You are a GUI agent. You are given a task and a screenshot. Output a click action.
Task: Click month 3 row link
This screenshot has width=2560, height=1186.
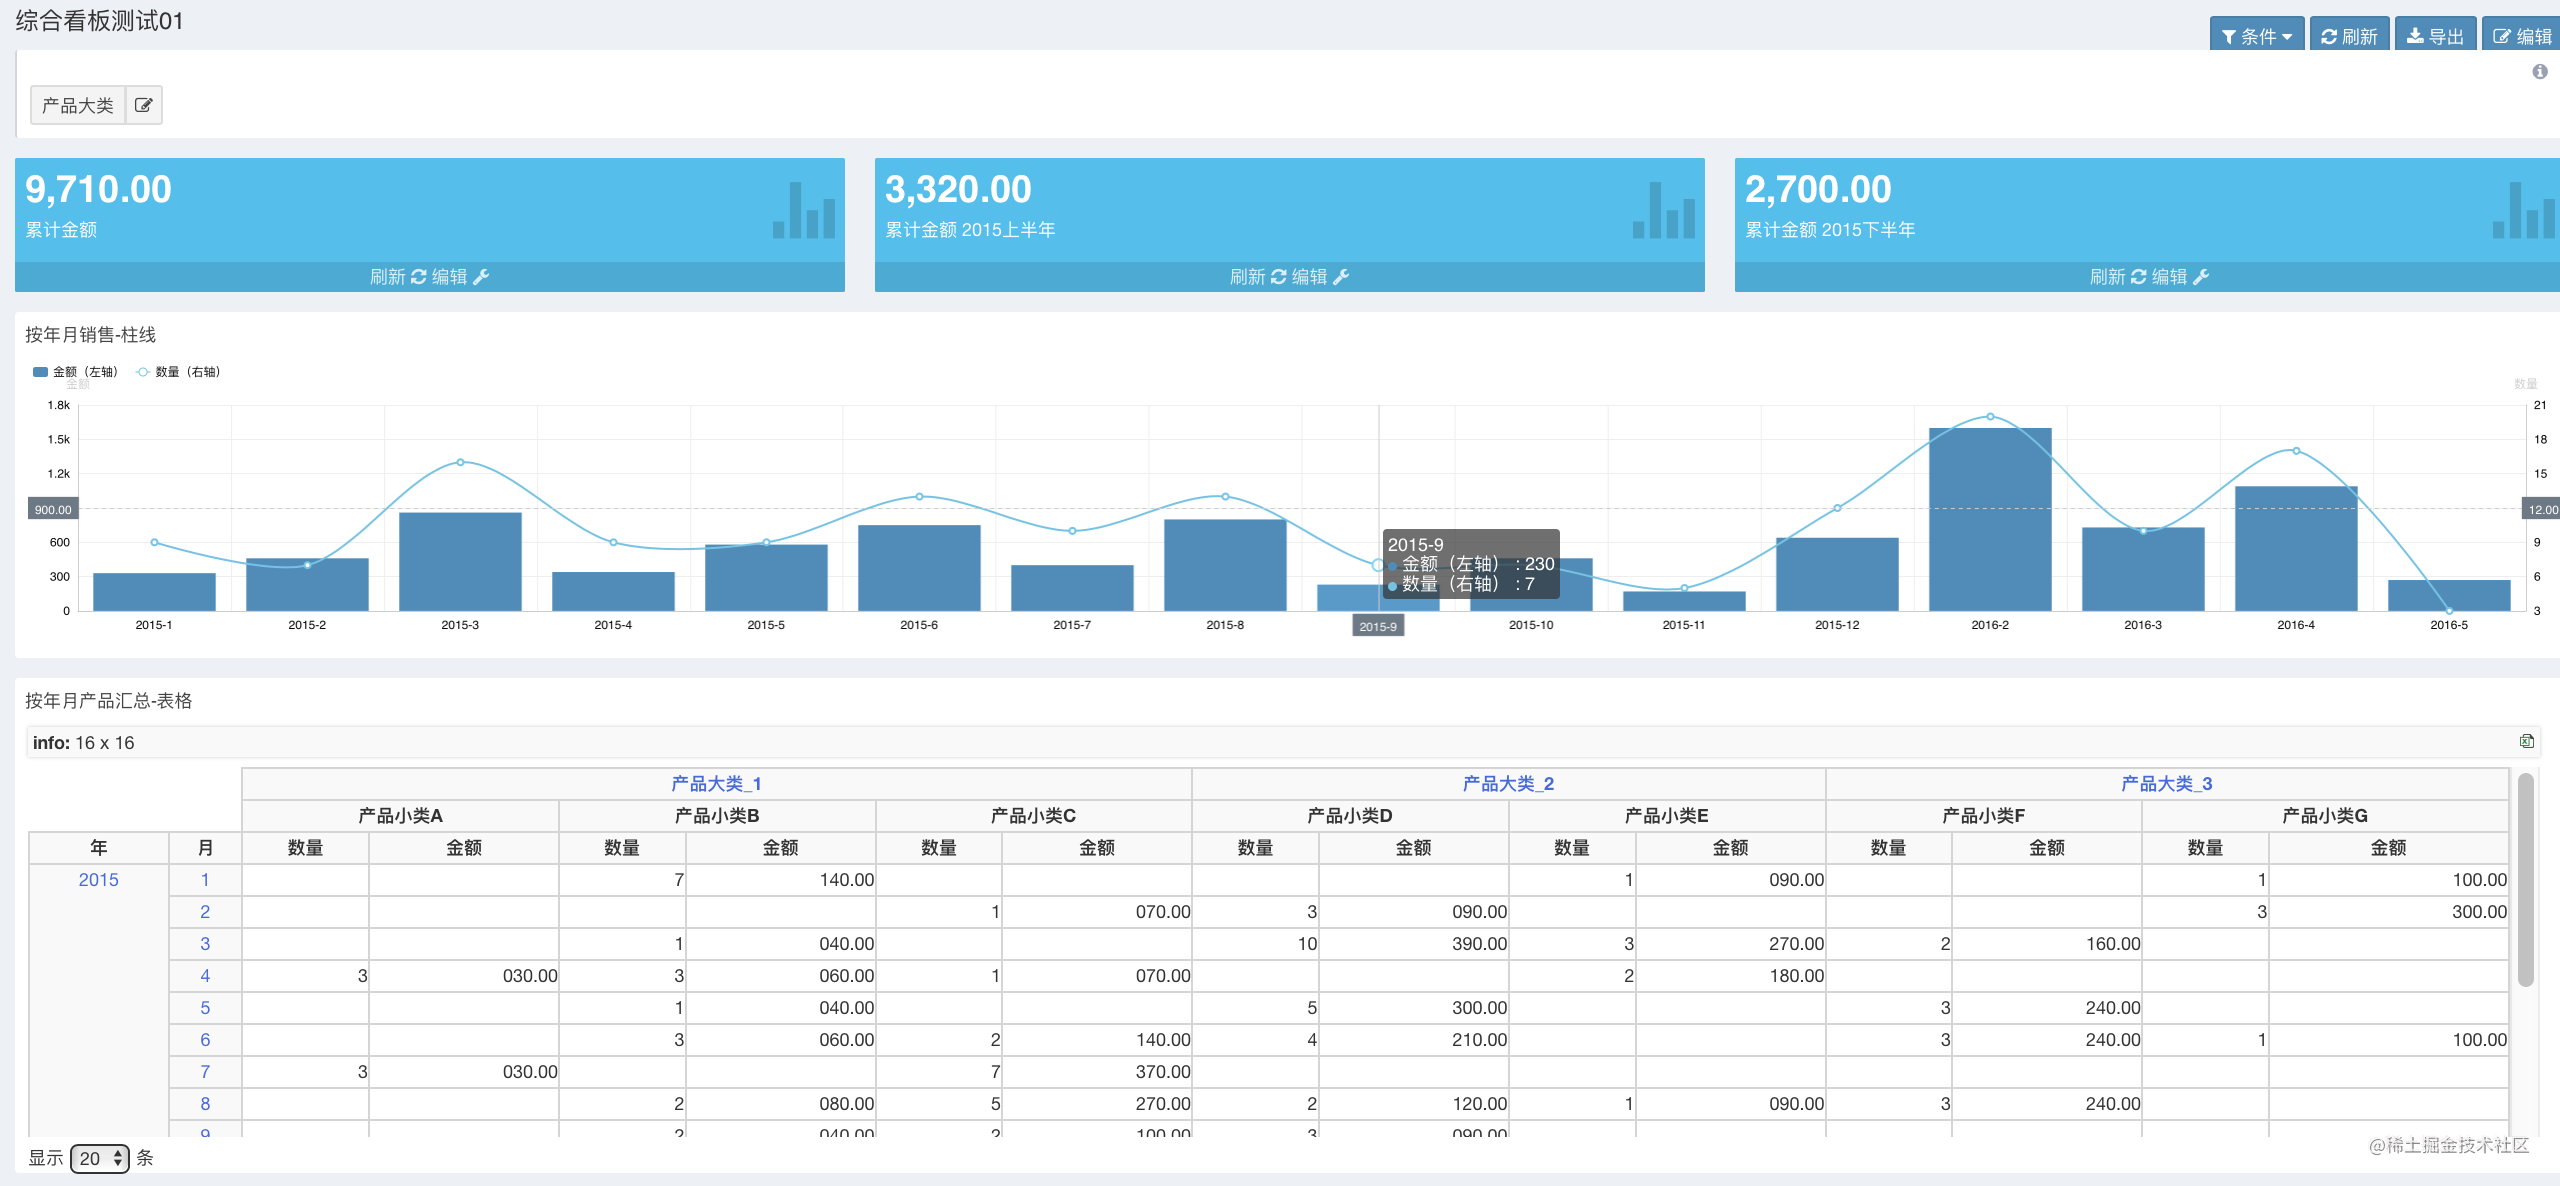click(x=205, y=944)
